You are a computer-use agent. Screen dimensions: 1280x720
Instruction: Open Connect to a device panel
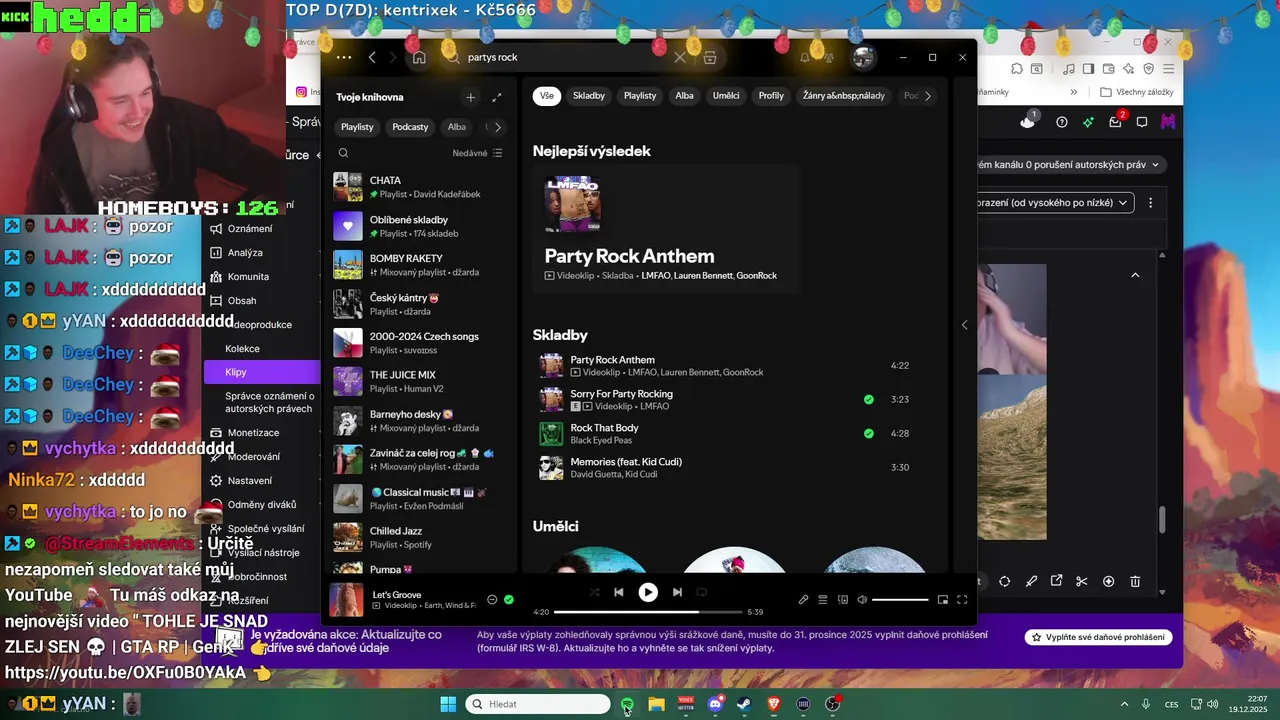click(x=843, y=600)
